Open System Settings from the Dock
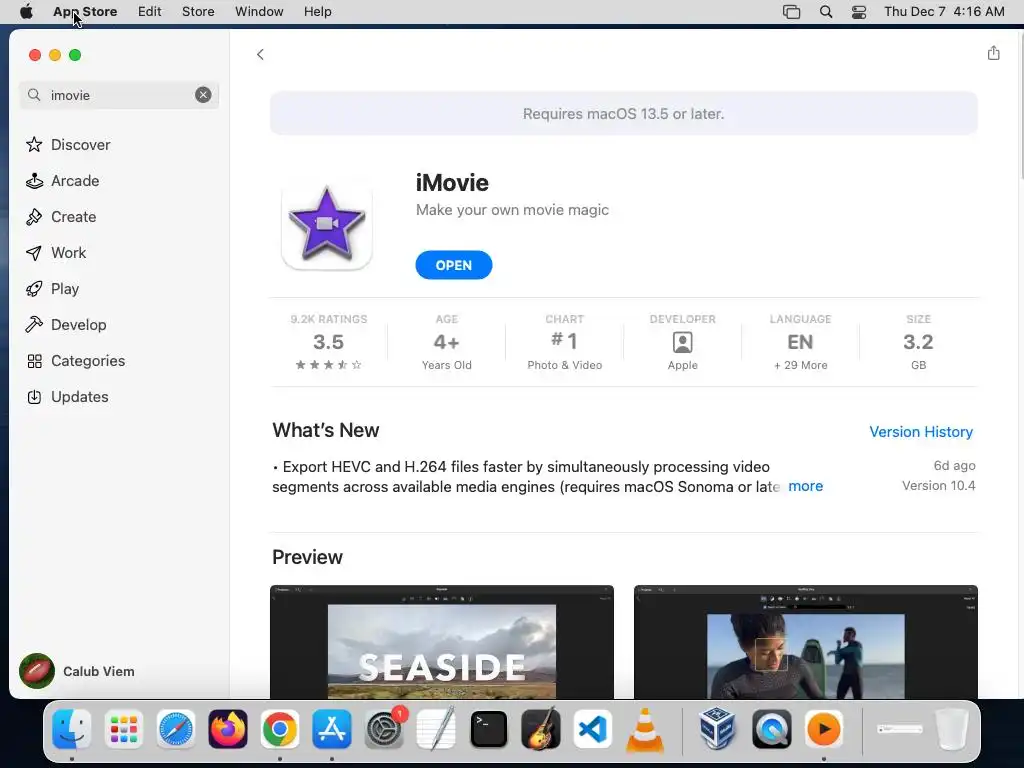 tap(384, 729)
